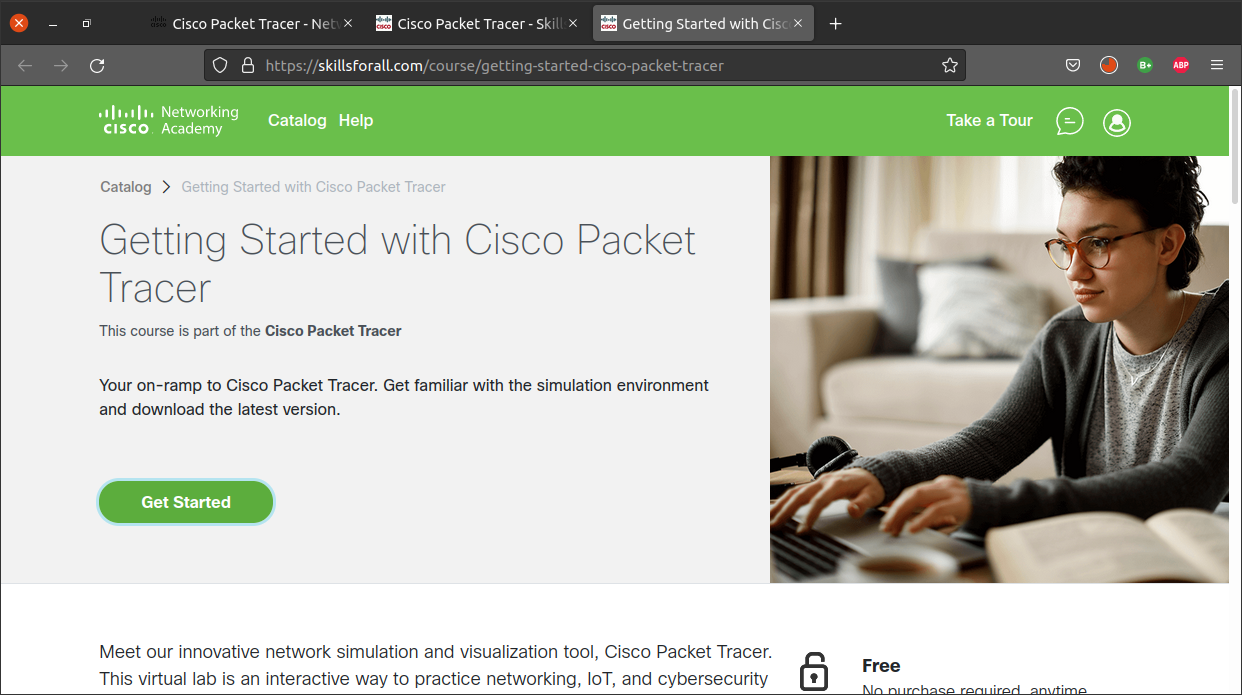Bookmark this page with the star icon
The image size is (1242, 695).
[949, 65]
